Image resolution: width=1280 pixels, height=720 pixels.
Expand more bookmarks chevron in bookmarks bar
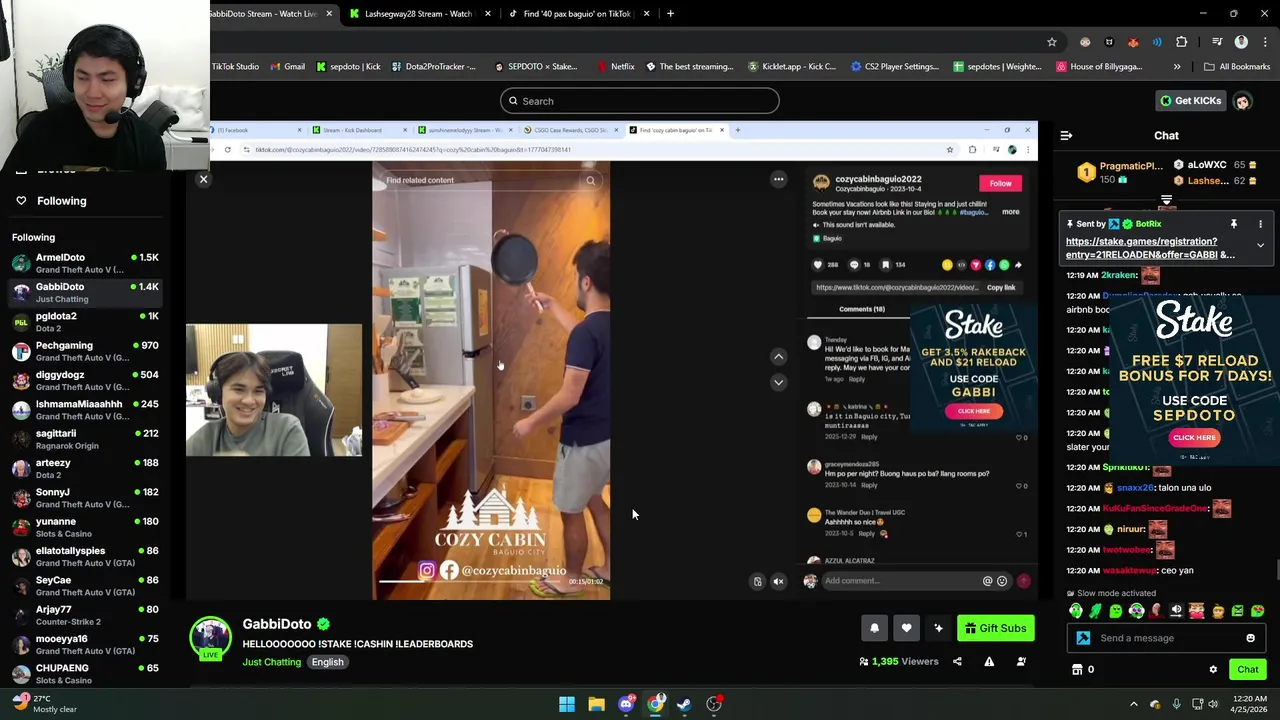[1176, 67]
